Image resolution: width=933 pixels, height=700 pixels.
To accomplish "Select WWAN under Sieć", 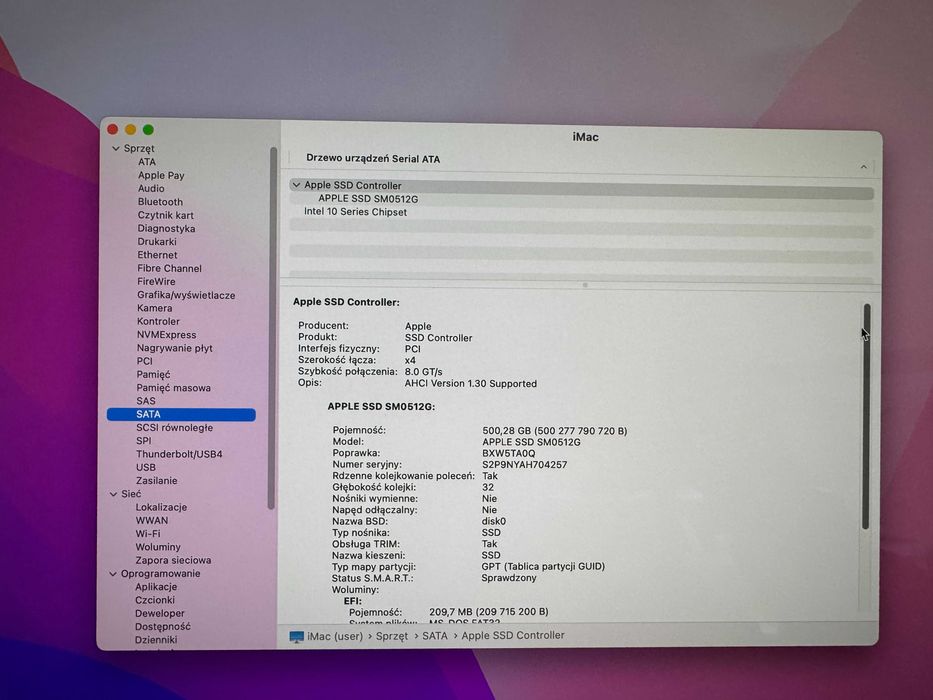I will (152, 520).
